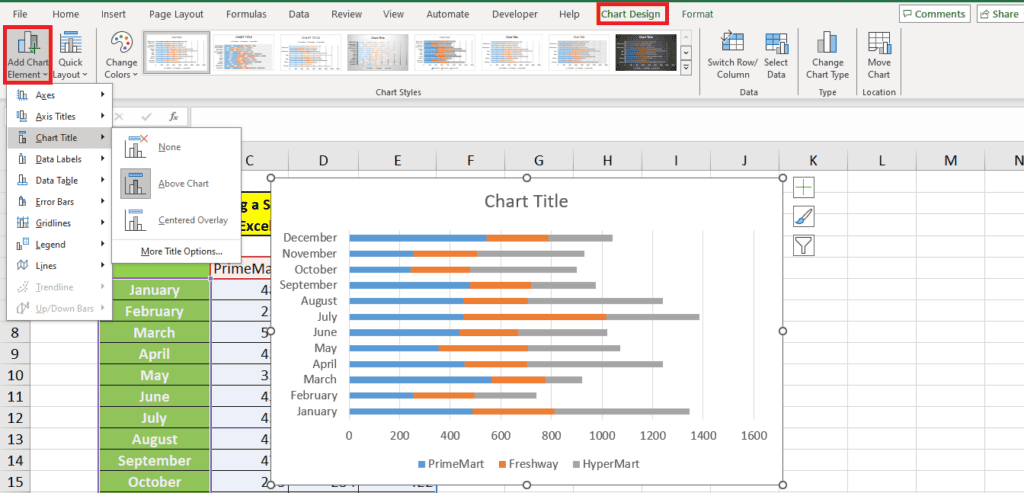
Task: Select column M header
Action: pos(950,160)
